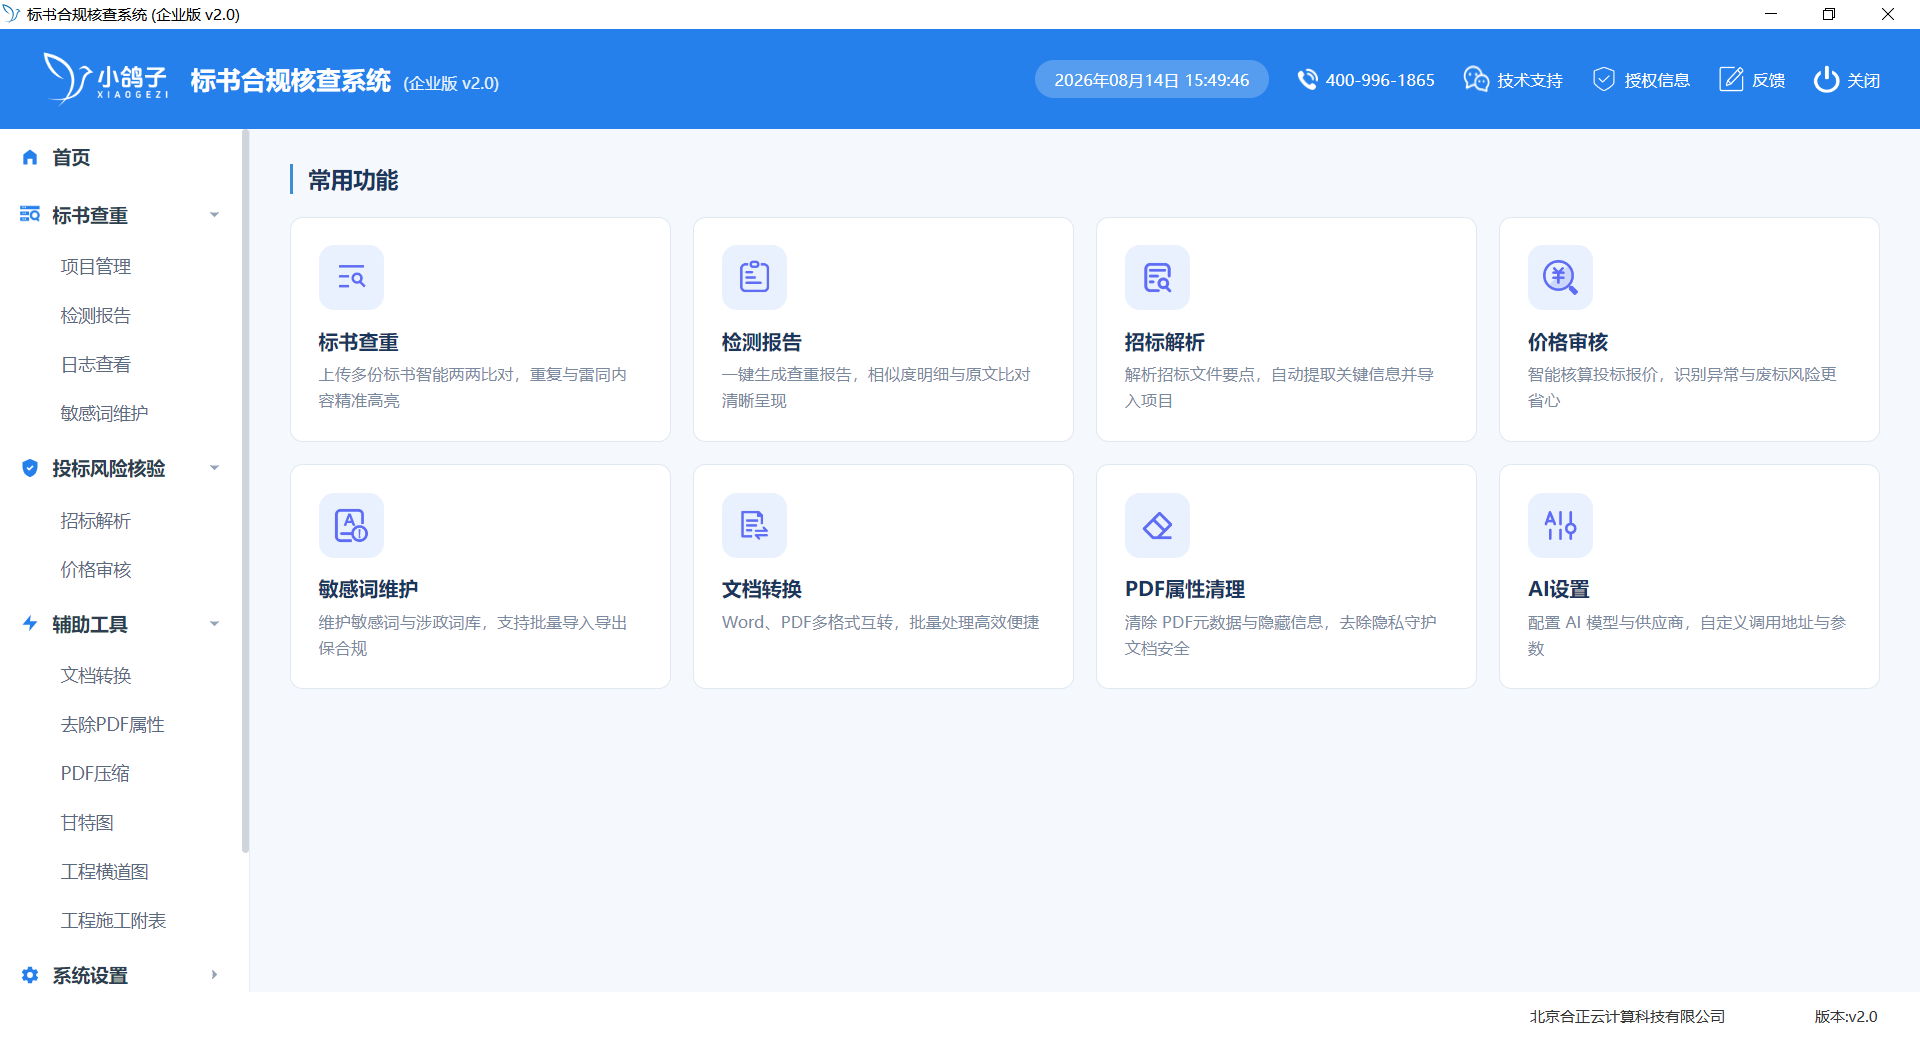Click the 反馈 edit icon
The image size is (1920, 1041).
point(1731,79)
